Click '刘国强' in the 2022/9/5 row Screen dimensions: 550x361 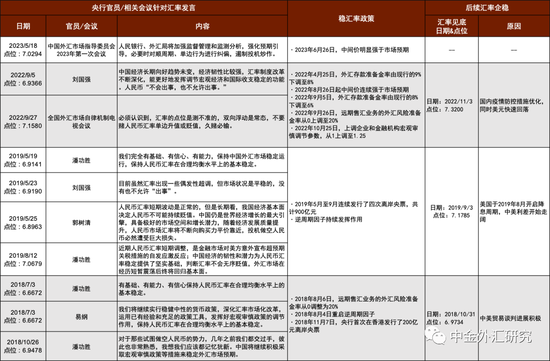81,80
